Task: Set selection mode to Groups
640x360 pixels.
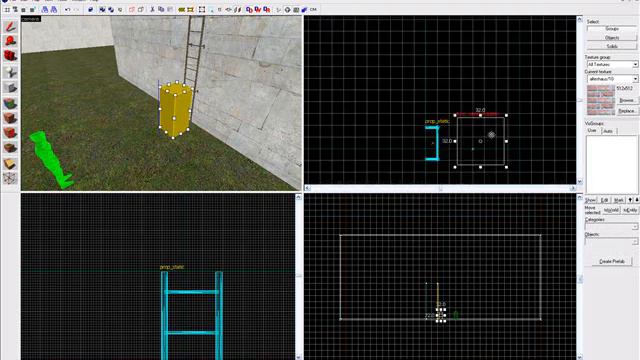Action: coord(612,29)
